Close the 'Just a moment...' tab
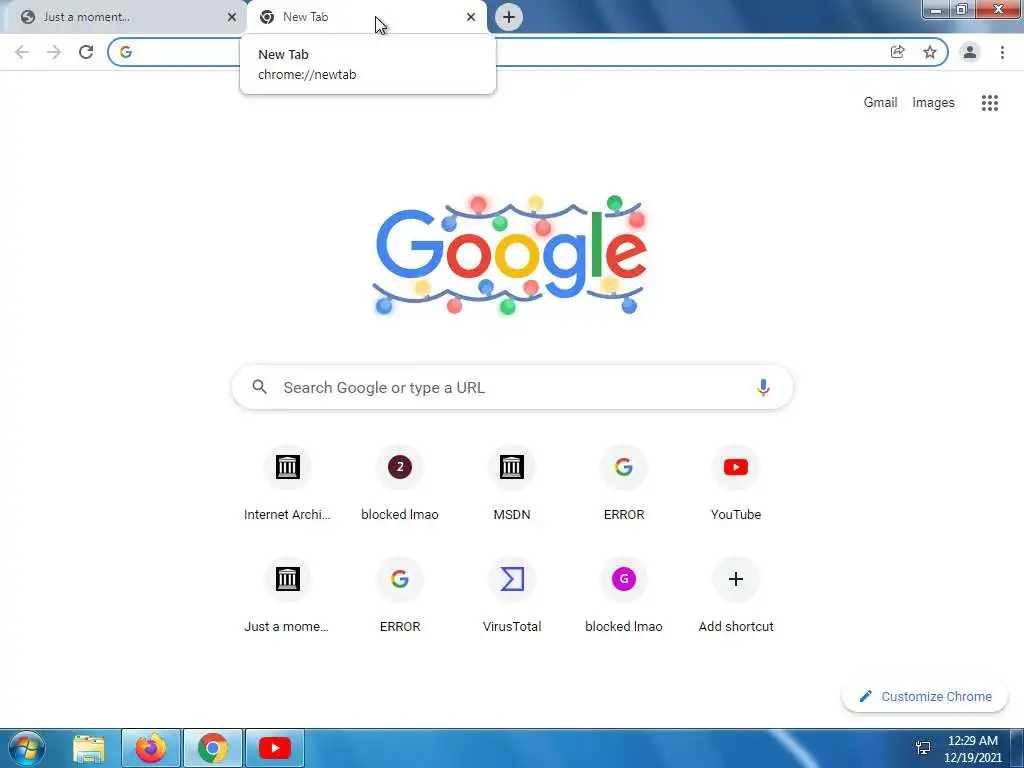 231,17
